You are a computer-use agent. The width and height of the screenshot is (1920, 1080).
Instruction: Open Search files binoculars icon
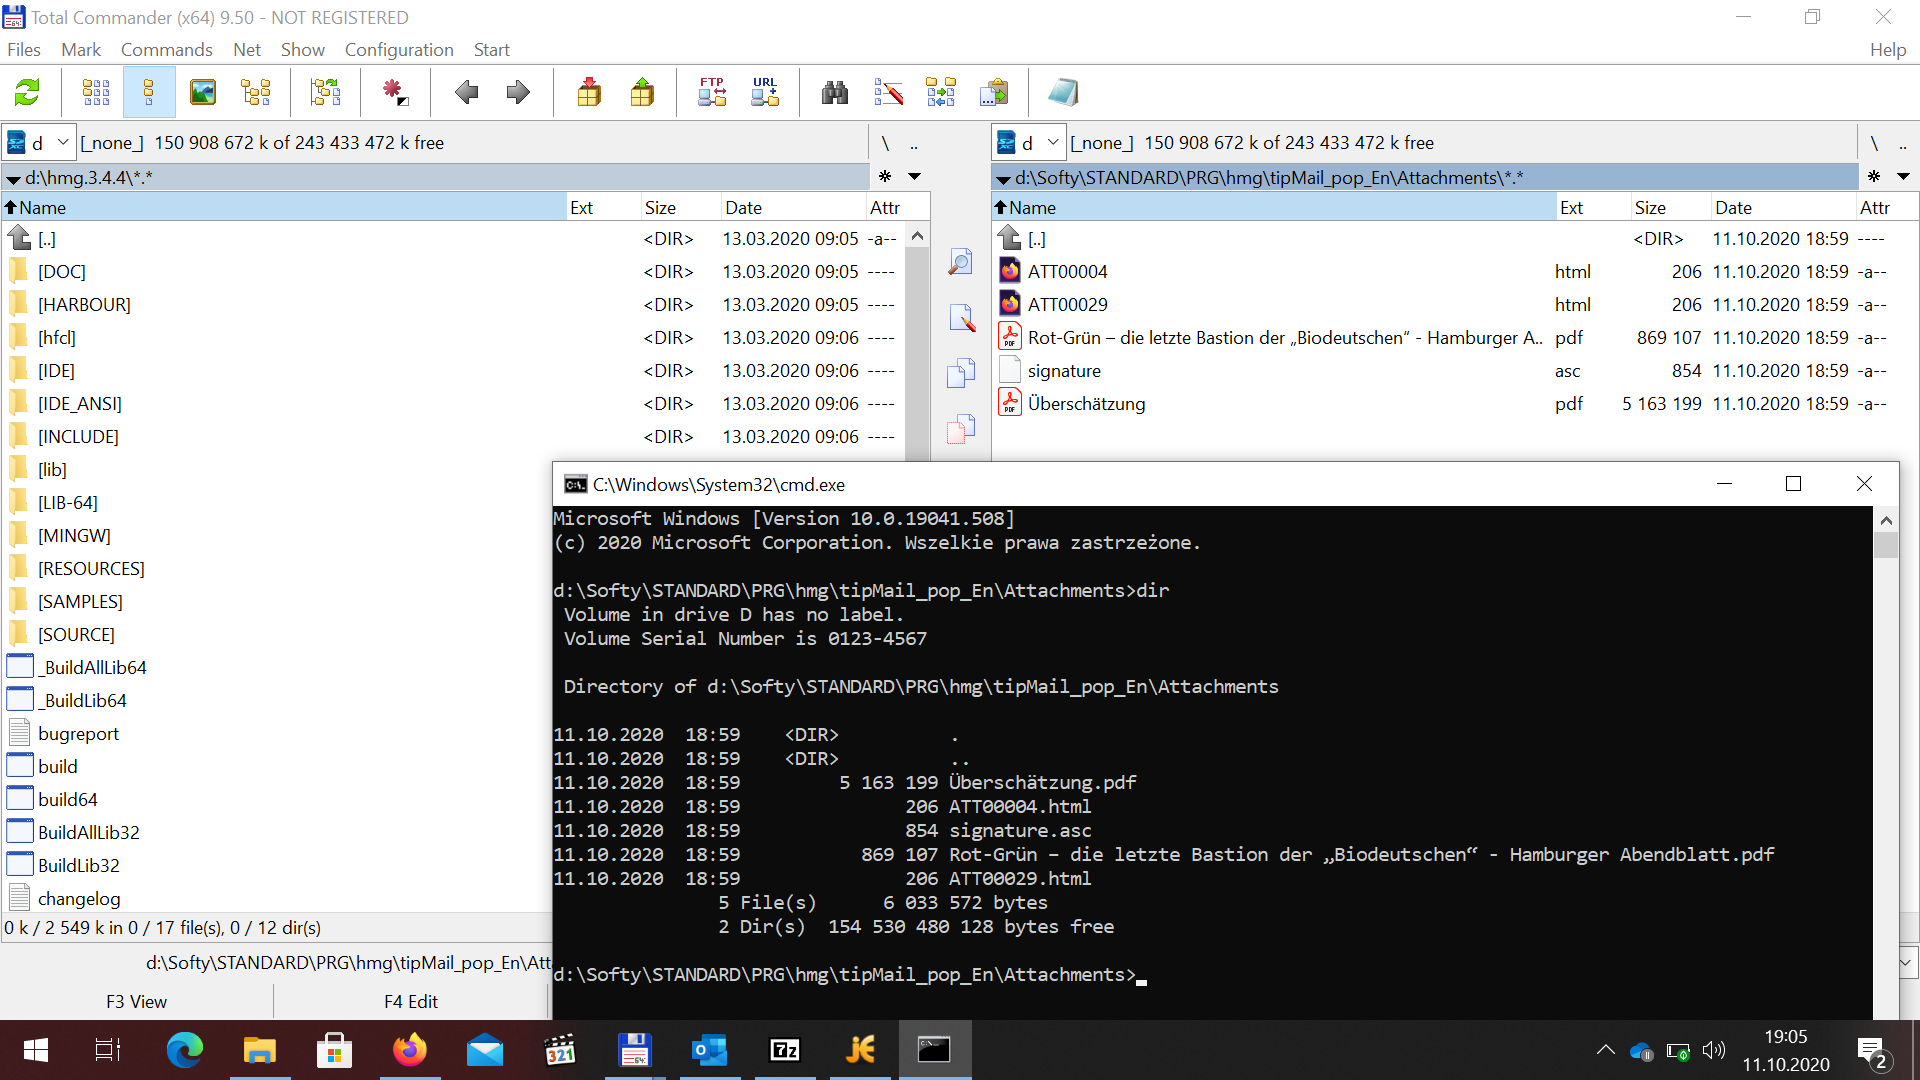(835, 93)
